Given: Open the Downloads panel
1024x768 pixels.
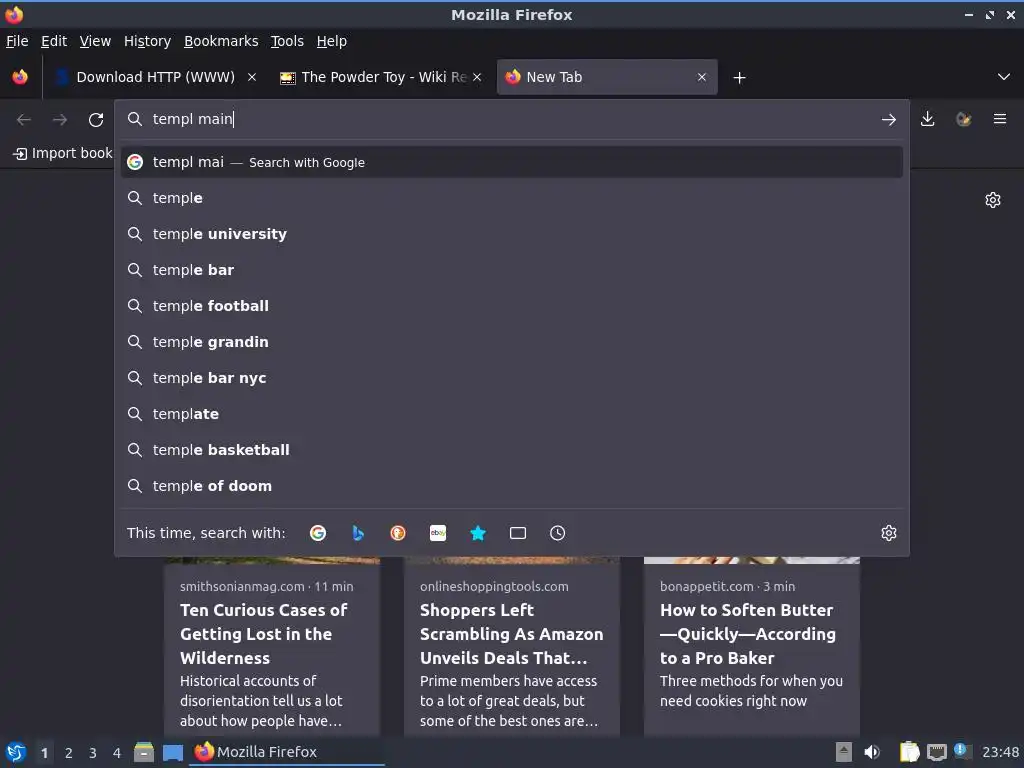Looking at the screenshot, I should pyautogui.click(x=927, y=119).
